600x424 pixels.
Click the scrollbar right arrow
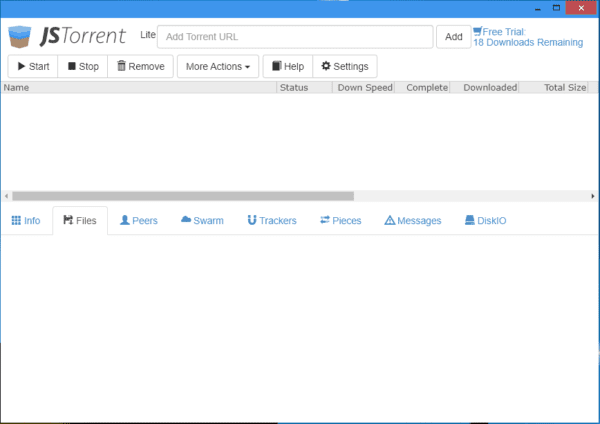[x=593, y=196]
